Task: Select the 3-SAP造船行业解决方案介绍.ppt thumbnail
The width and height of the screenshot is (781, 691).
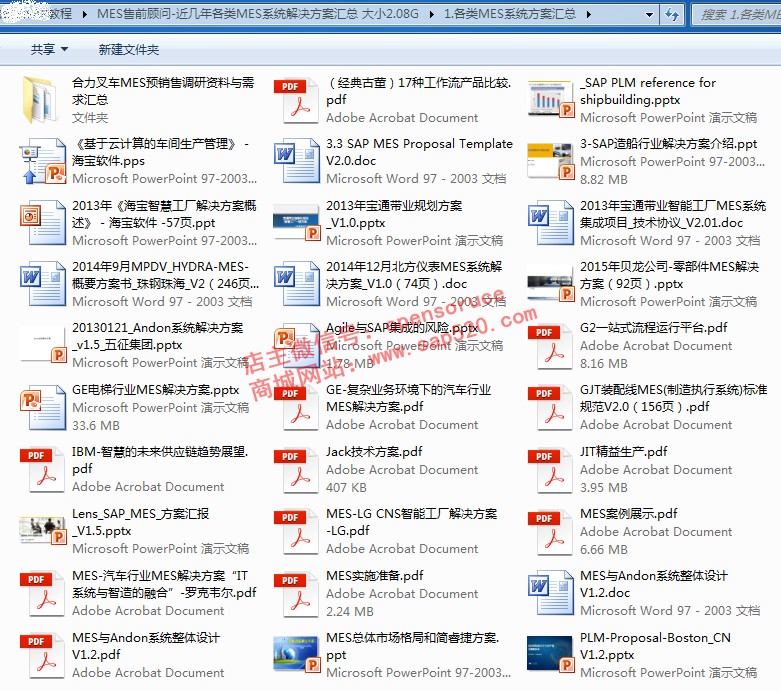Action: [x=550, y=161]
